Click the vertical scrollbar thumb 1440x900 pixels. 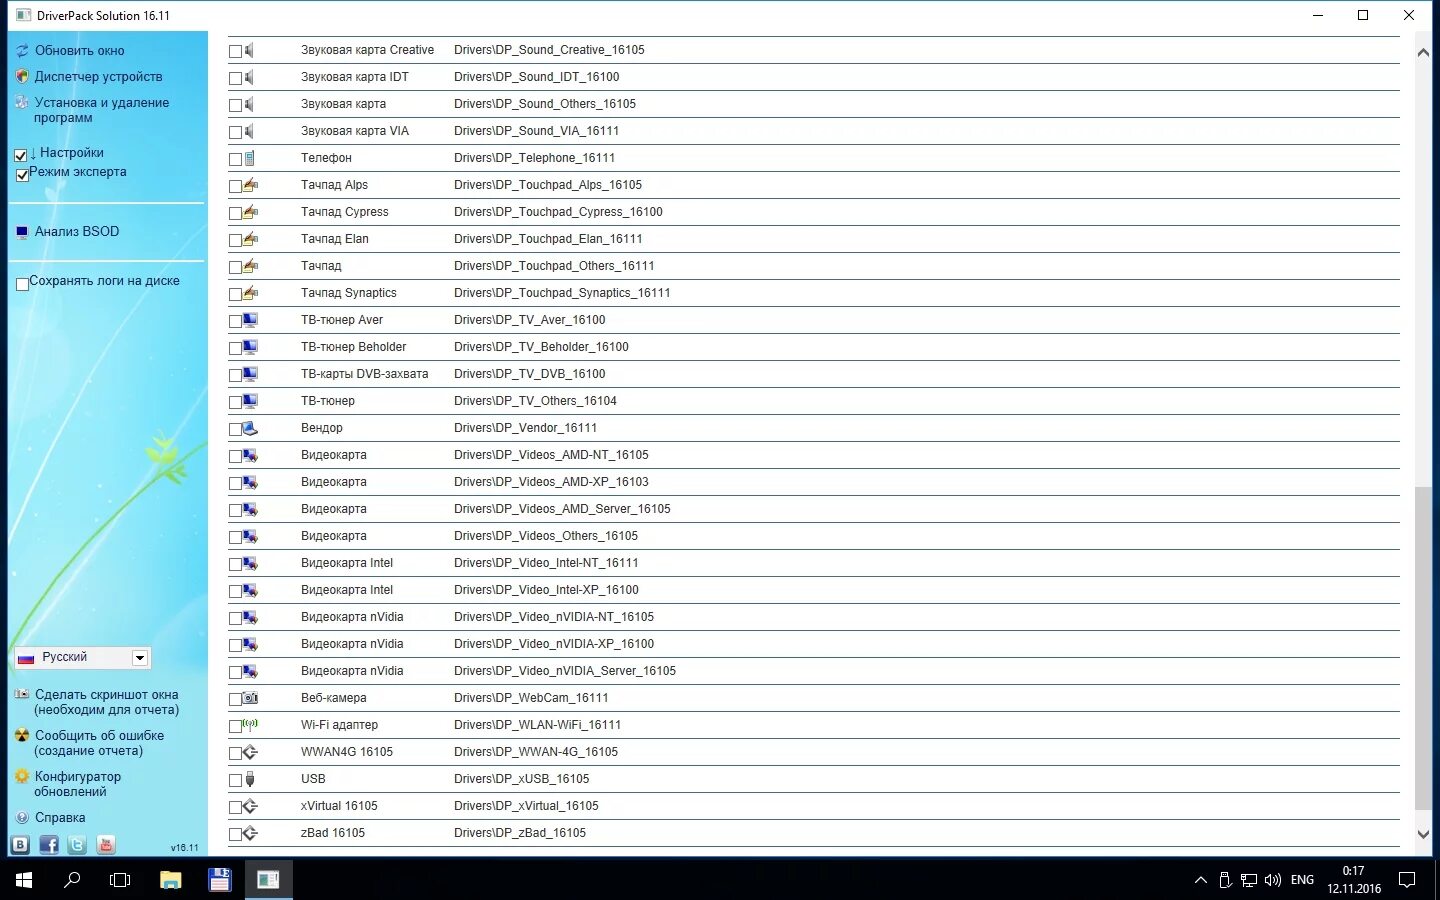pos(1423,648)
